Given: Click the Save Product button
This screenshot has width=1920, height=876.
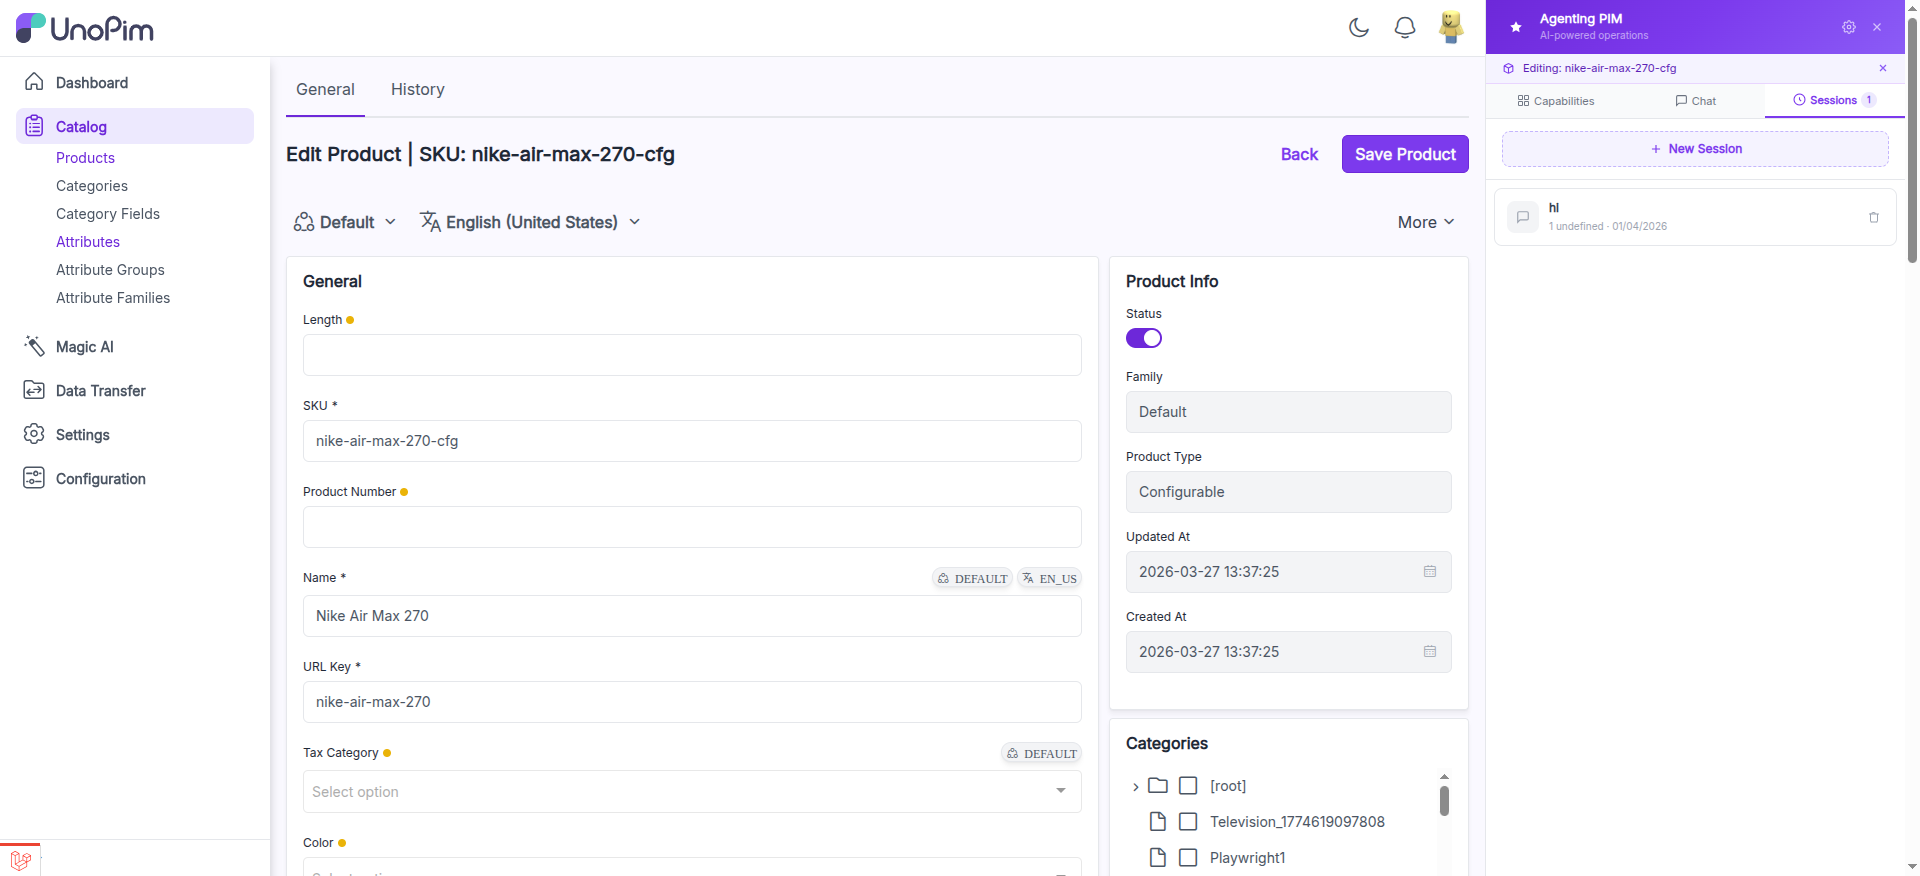Looking at the screenshot, I should pos(1405,154).
